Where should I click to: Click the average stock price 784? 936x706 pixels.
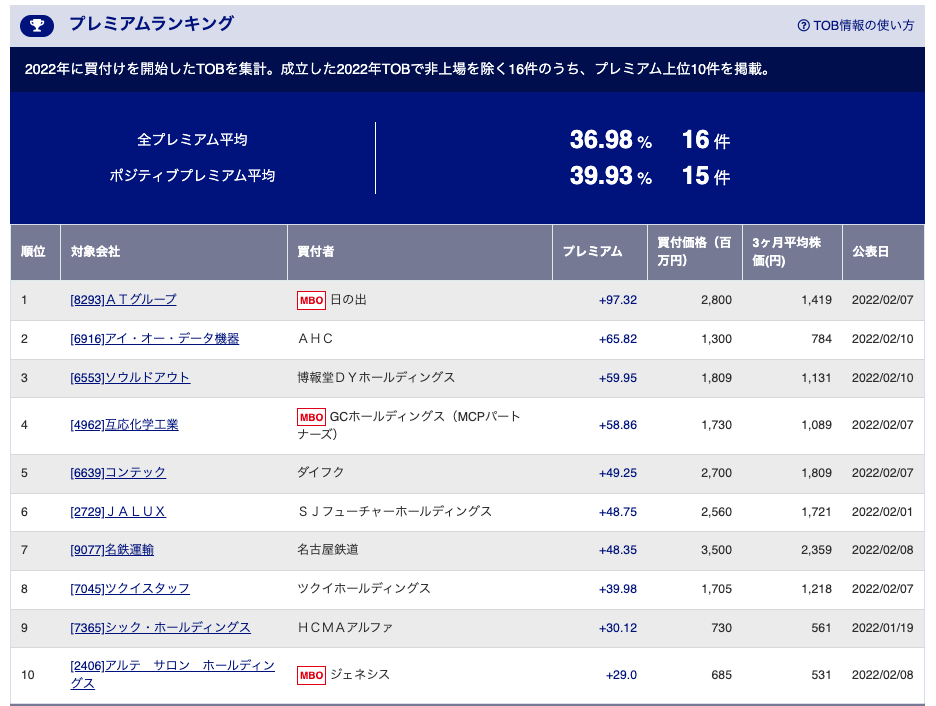(821, 339)
